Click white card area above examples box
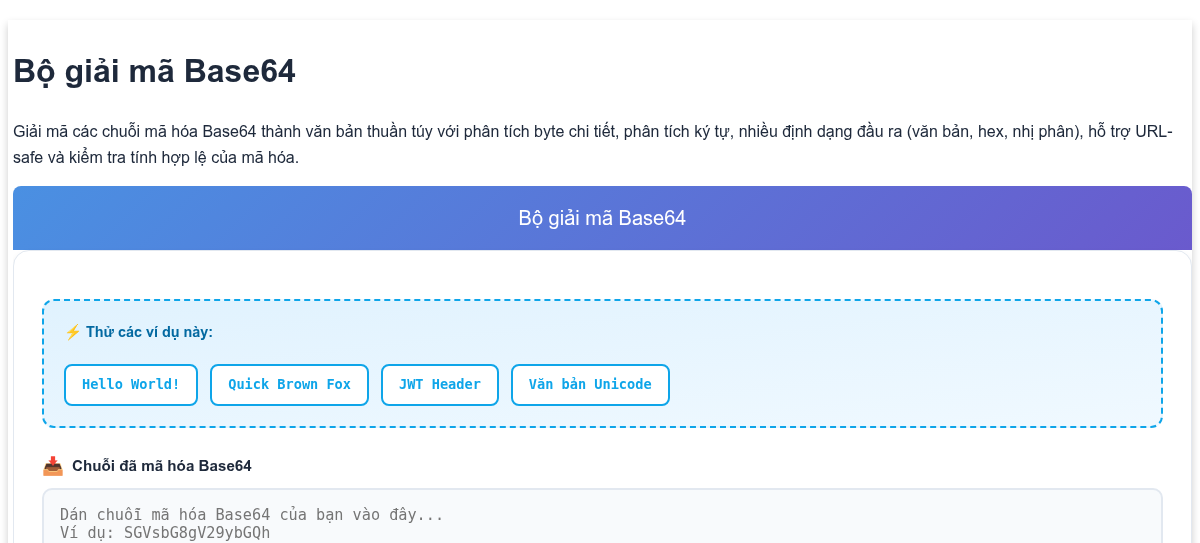The image size is (1200, 543). coord(602,275)
